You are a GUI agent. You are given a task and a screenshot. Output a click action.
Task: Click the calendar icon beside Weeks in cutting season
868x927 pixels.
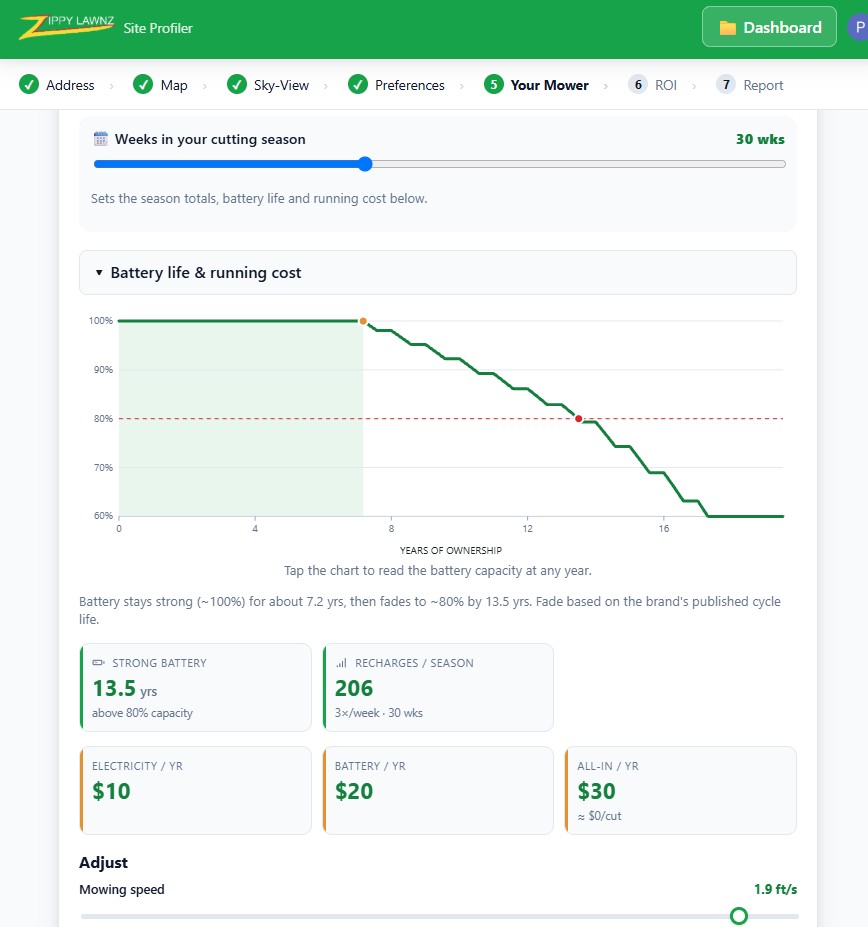(x=101, y=139)
